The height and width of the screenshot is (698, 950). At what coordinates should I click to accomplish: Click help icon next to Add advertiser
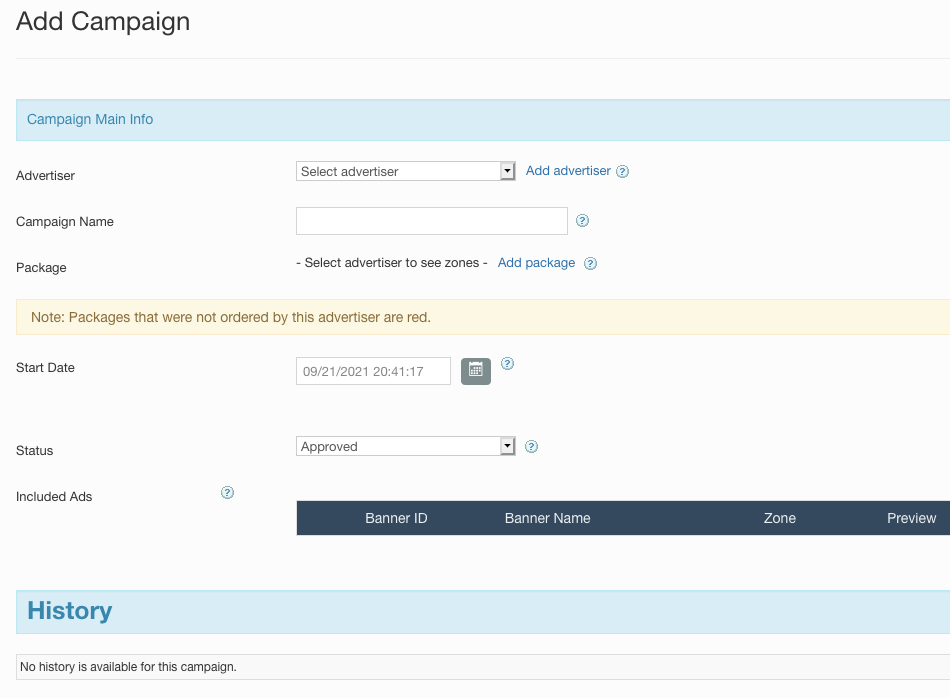(x=622, y=172)
